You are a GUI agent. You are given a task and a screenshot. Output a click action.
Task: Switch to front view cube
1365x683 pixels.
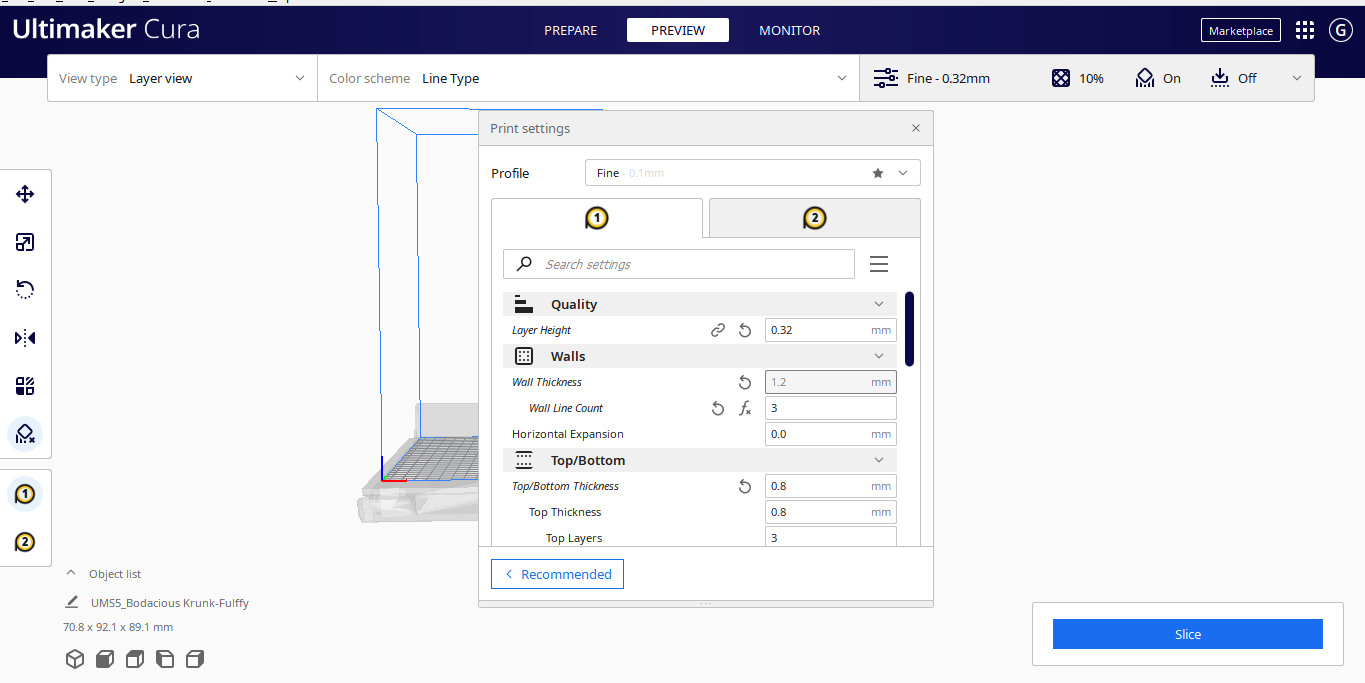(x=105, y=658)
